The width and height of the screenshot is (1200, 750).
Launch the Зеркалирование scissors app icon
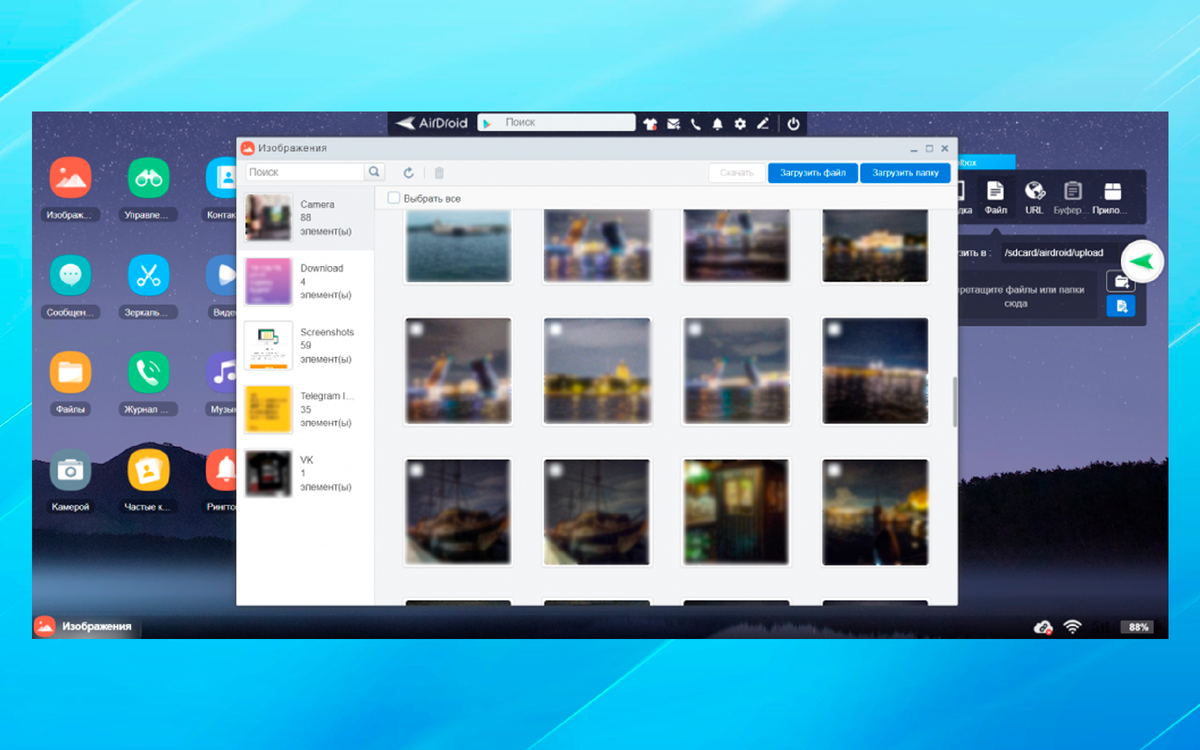coord(149,275)
